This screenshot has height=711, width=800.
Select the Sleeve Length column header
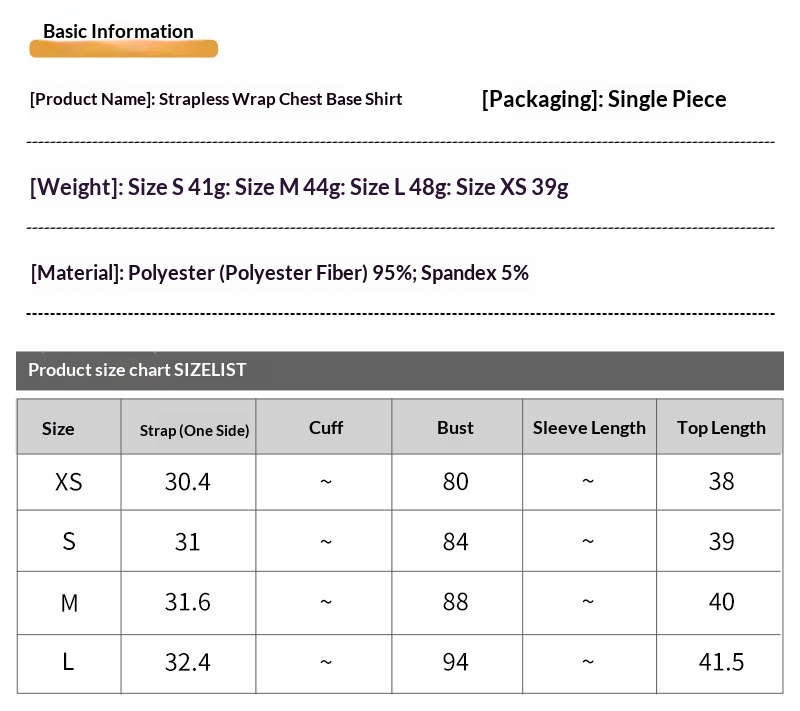589,428
